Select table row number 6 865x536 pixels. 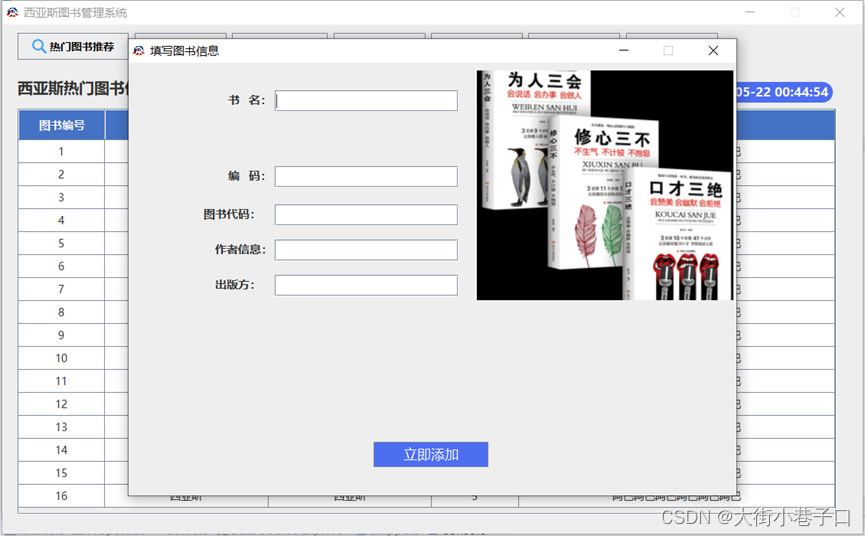coord(61,266)
